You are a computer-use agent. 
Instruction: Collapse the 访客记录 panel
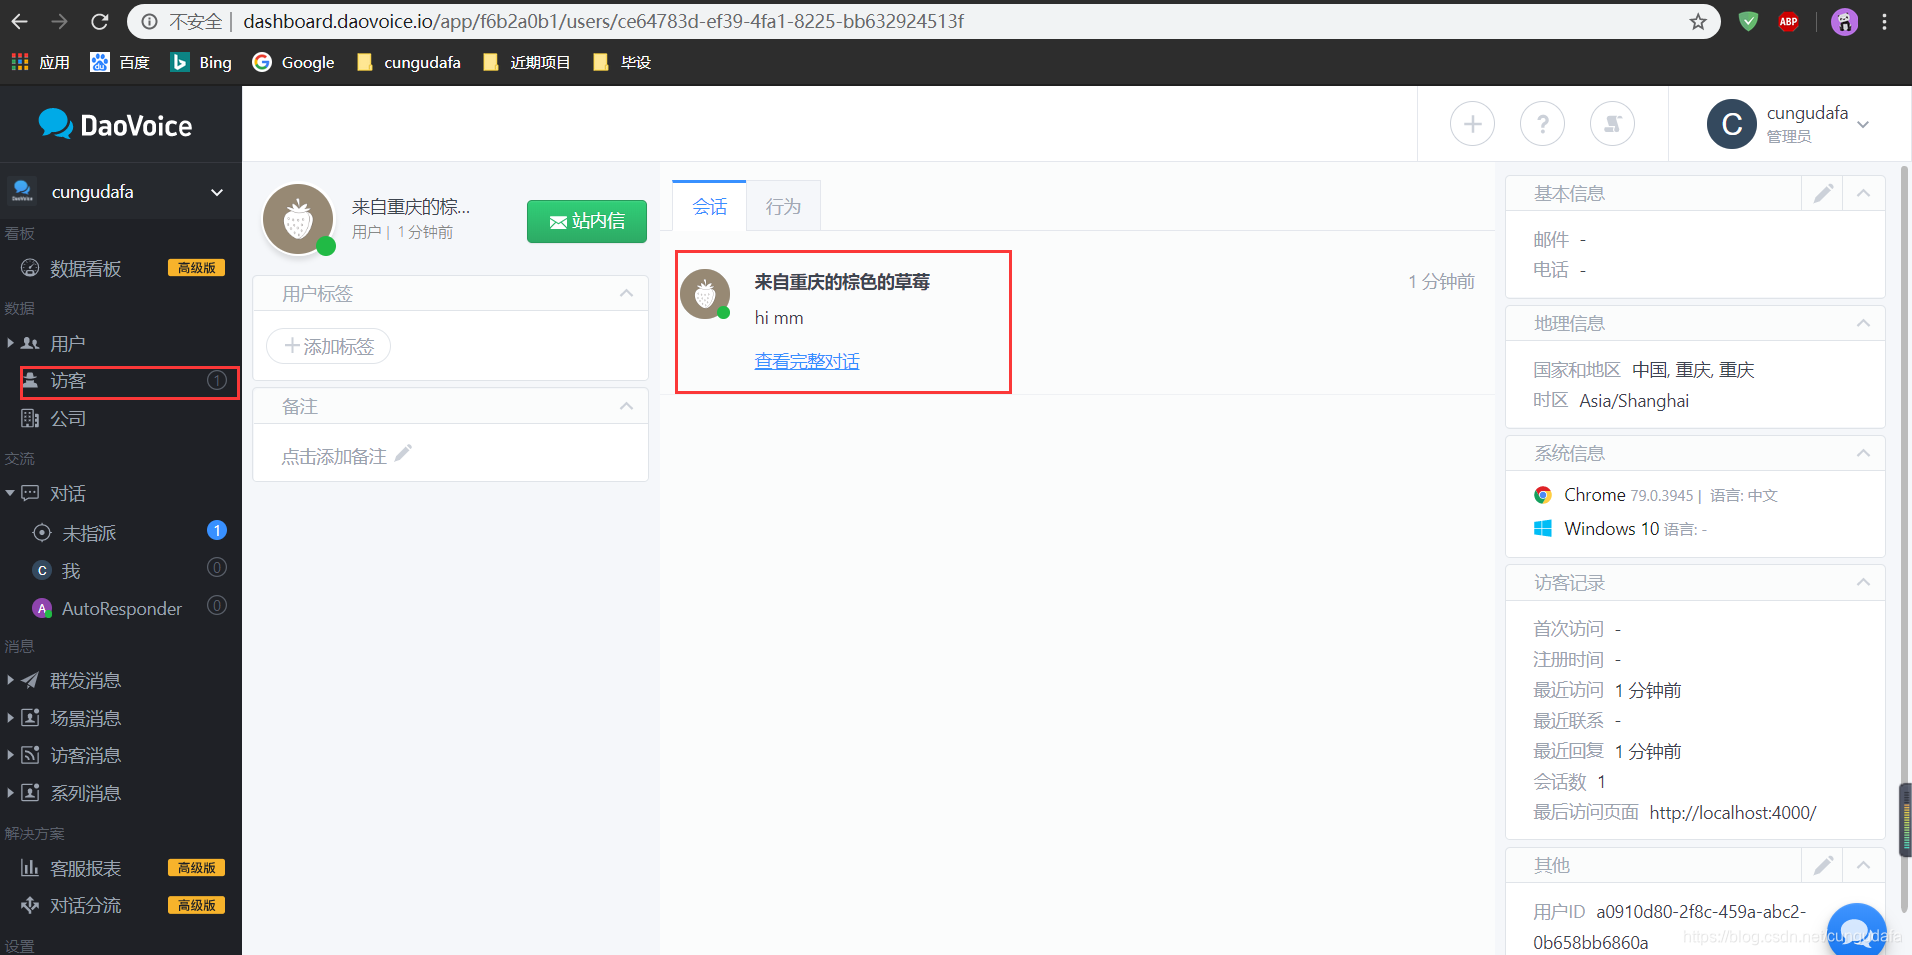point(1863,582)
